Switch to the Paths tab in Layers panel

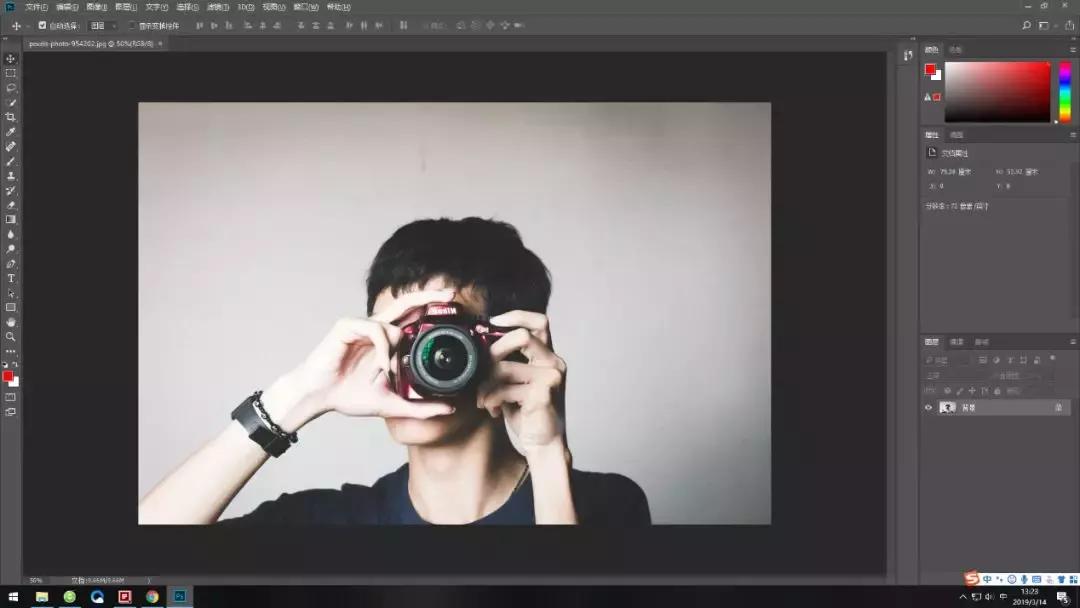[982, 342]
